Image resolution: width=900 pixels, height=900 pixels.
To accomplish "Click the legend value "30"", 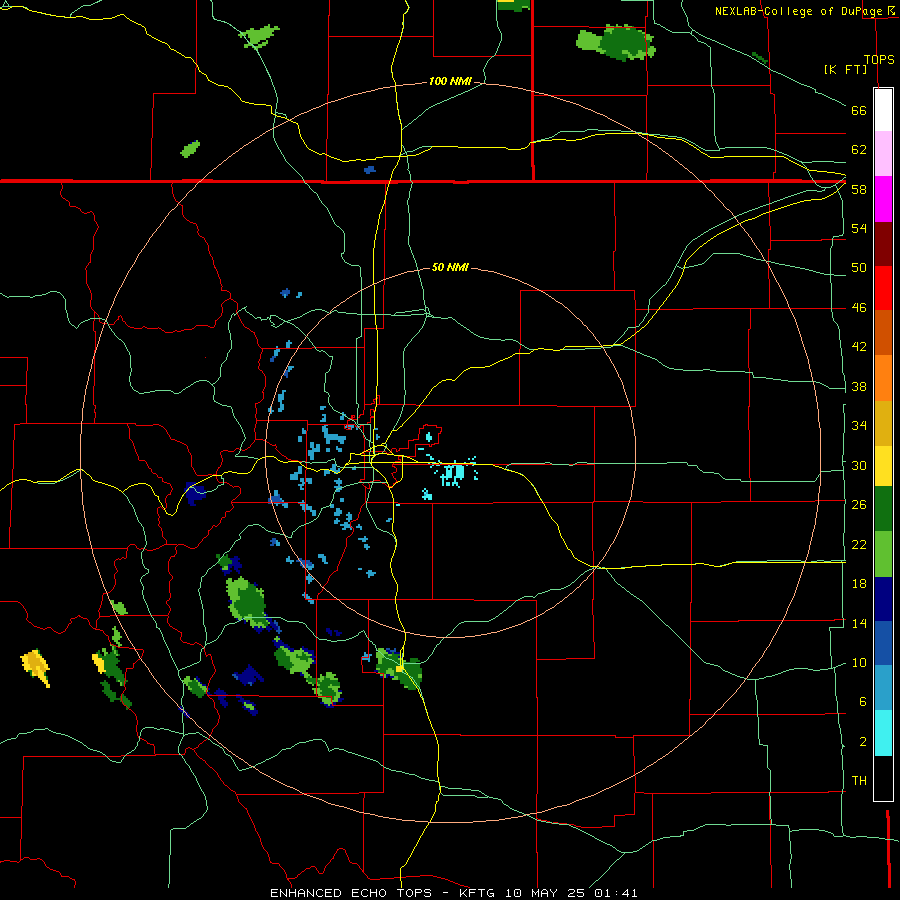I will tap(859, 465).
